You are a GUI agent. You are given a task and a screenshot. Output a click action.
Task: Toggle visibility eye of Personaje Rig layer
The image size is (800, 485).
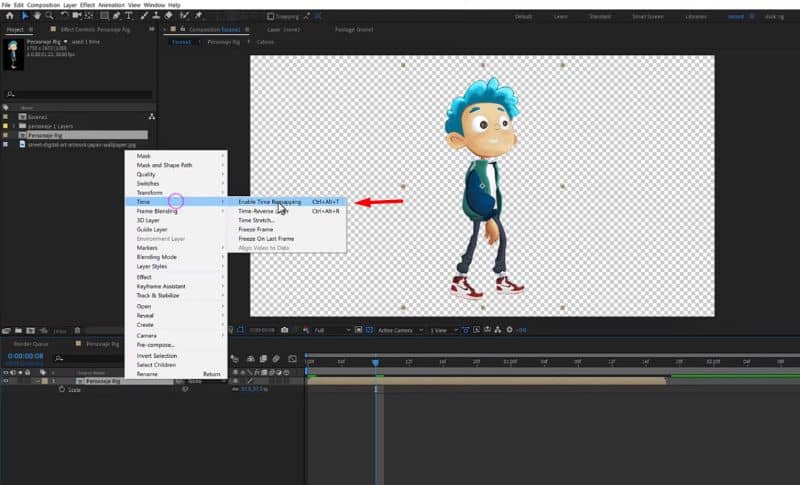pos(5,381)
